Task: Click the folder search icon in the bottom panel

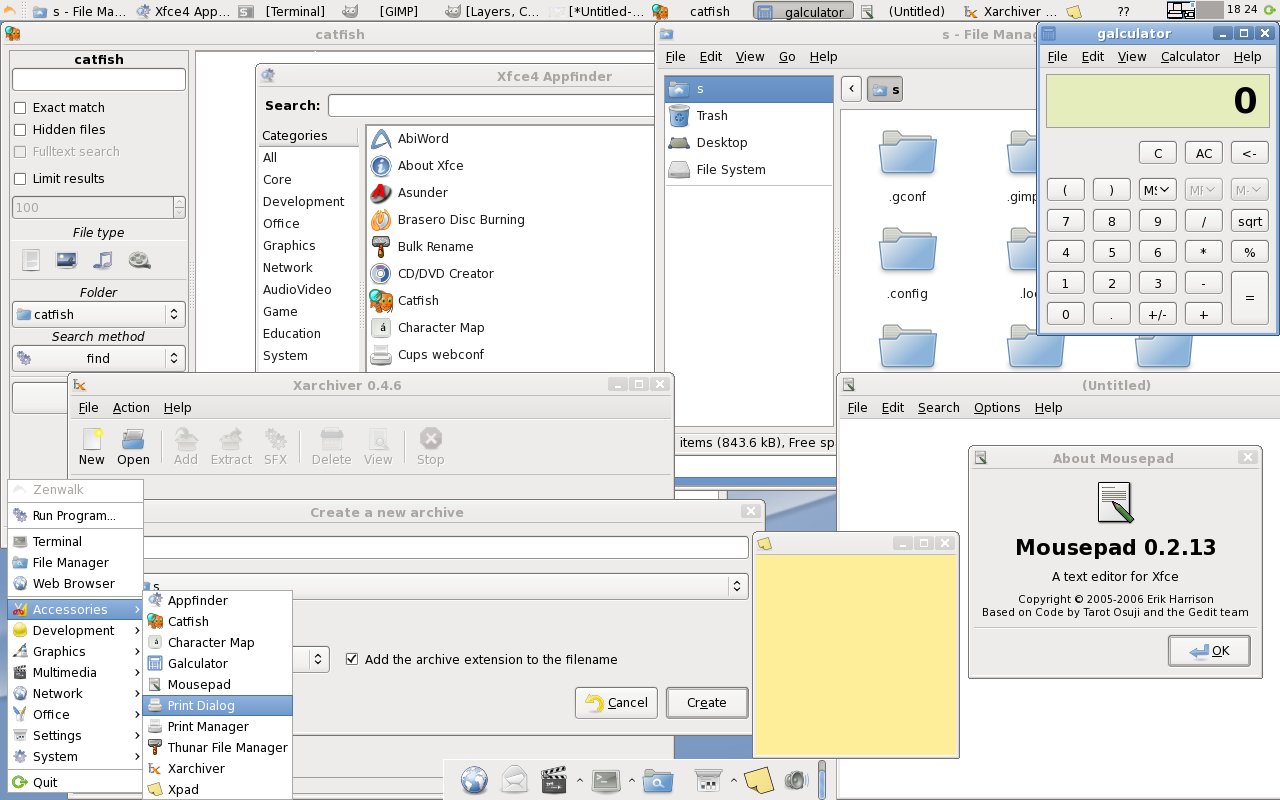Action: tap(657, 780)
